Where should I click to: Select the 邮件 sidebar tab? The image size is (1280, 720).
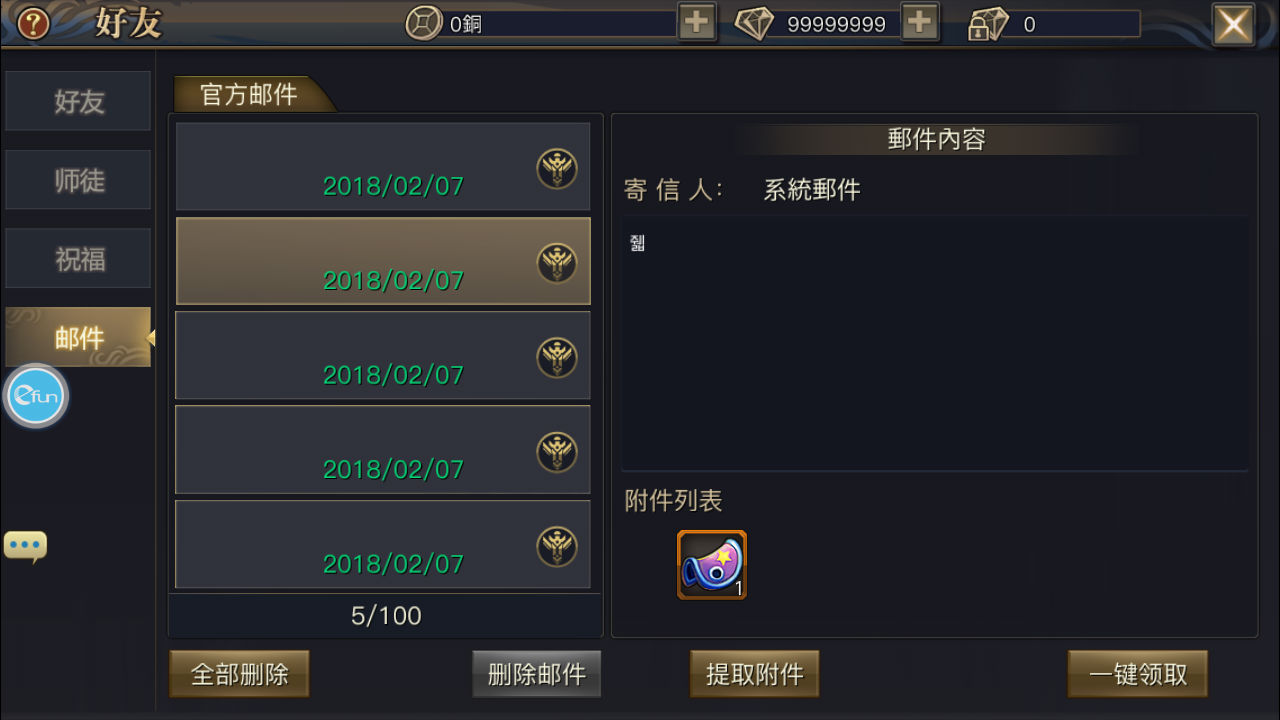coord(78,337)
